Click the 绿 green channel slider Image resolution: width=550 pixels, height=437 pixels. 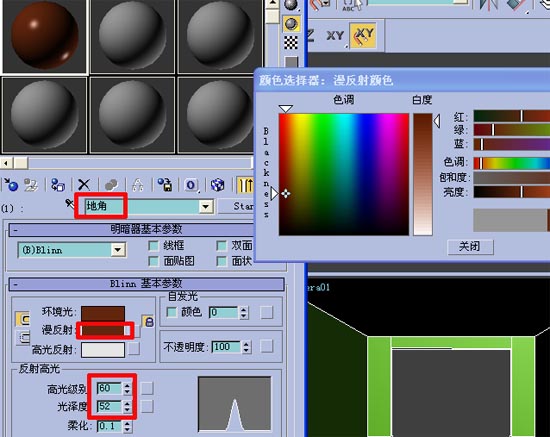coord(512,130)
